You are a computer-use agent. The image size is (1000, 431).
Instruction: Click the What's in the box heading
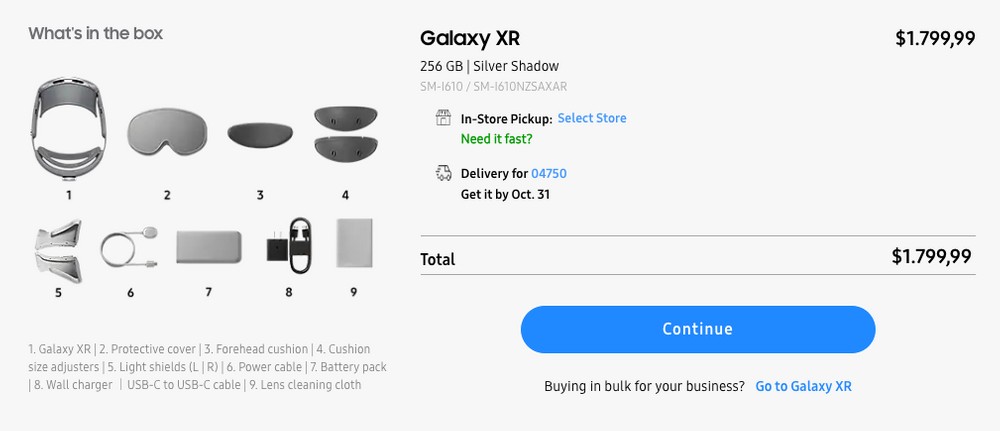(x=96, y=33)
